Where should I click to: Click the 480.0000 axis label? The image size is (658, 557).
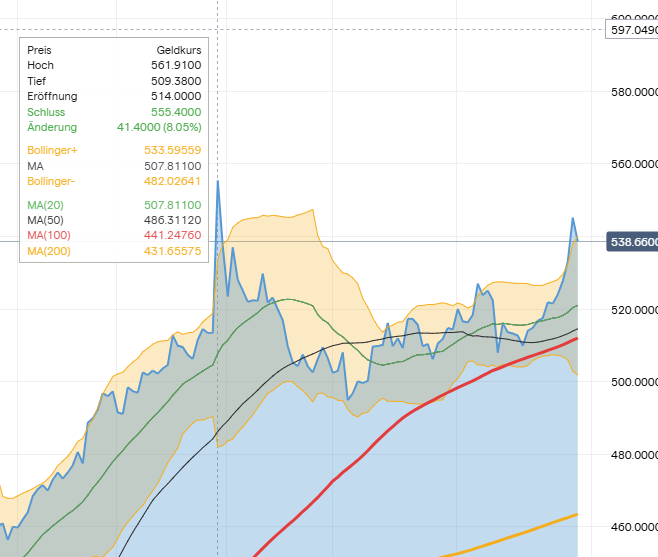pyautogui.click(x=634, y=455)
